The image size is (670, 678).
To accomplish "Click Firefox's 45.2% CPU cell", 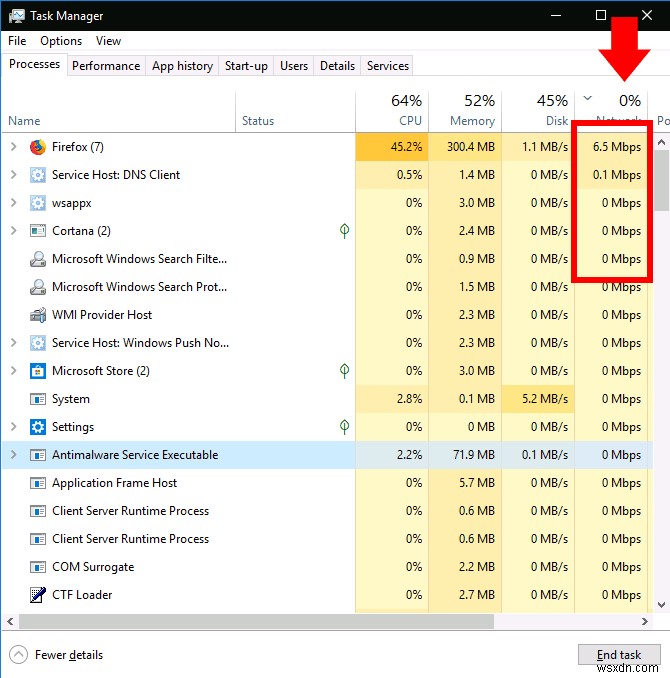I will (x=392, y=147).
